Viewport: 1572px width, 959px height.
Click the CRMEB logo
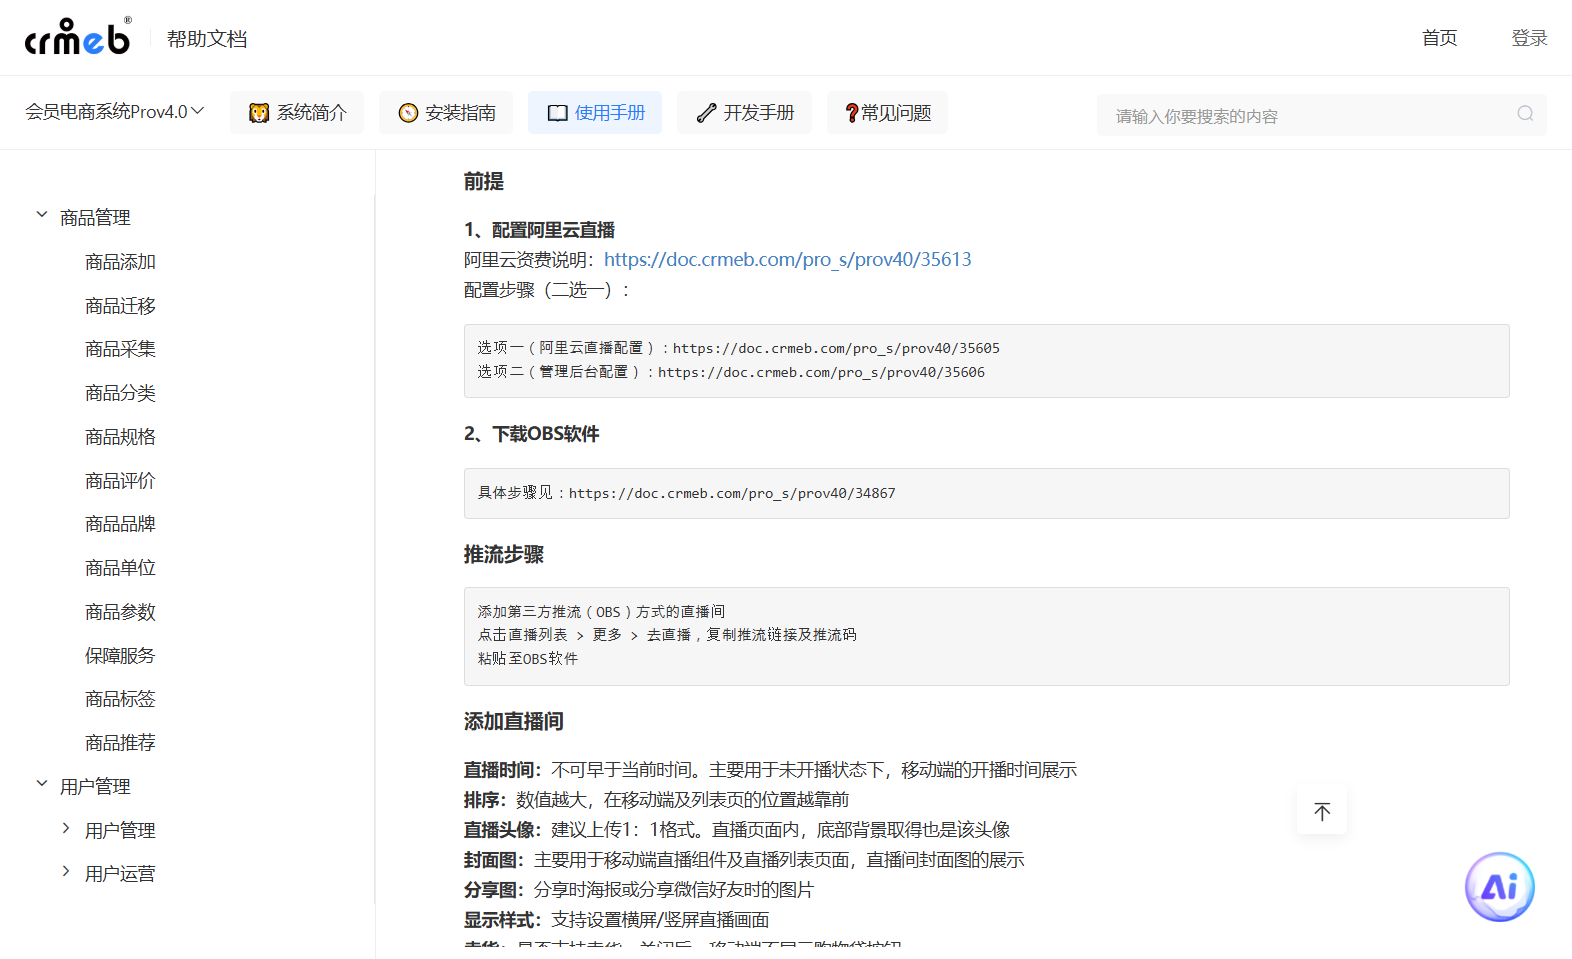pyautogui.click(x=78, y=38)
